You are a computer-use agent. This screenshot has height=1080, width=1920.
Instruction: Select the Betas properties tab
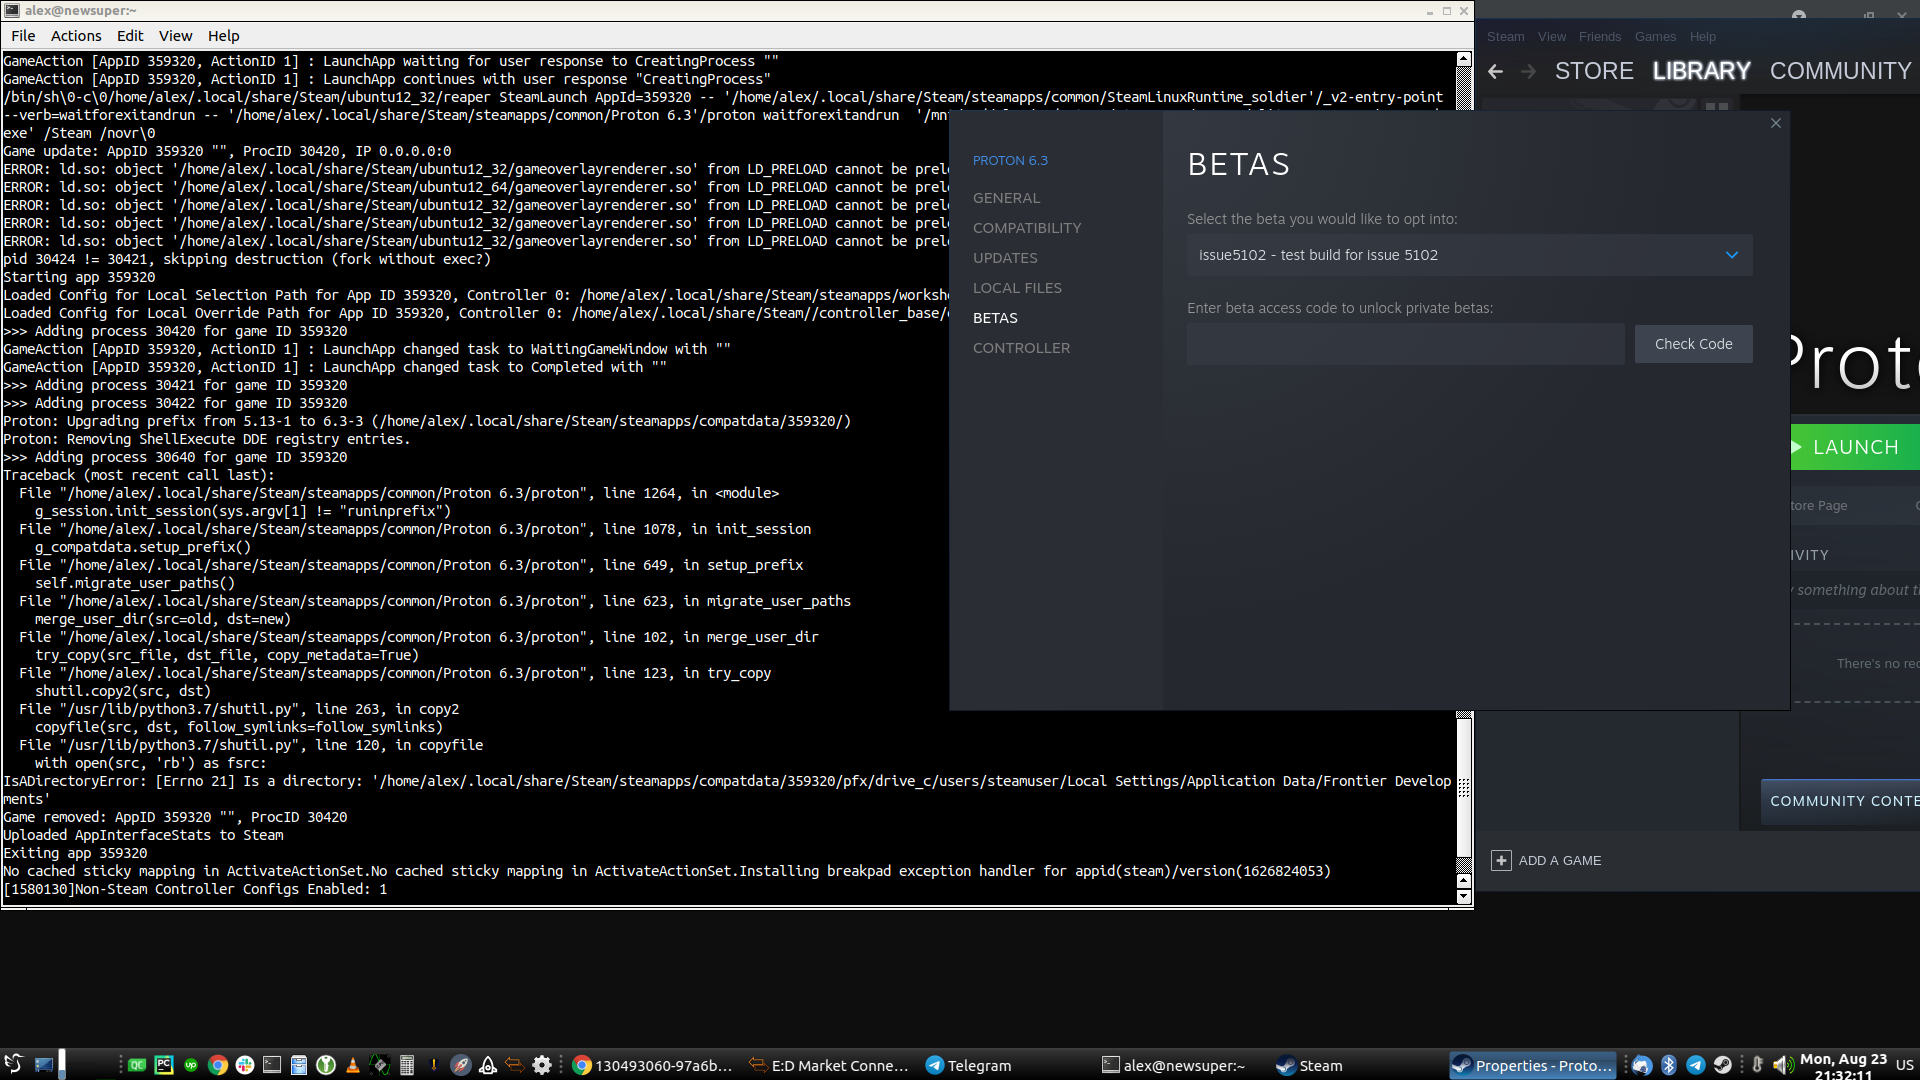click(x=995, y=318)
